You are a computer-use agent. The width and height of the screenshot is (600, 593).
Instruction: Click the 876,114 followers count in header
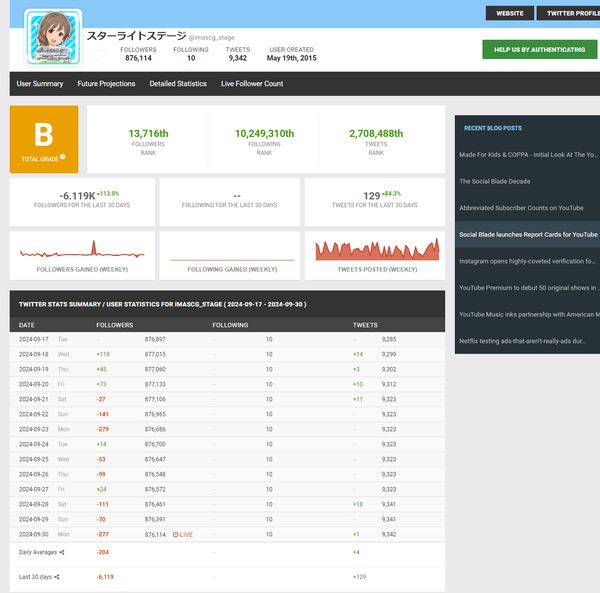(x=138, y=58)
